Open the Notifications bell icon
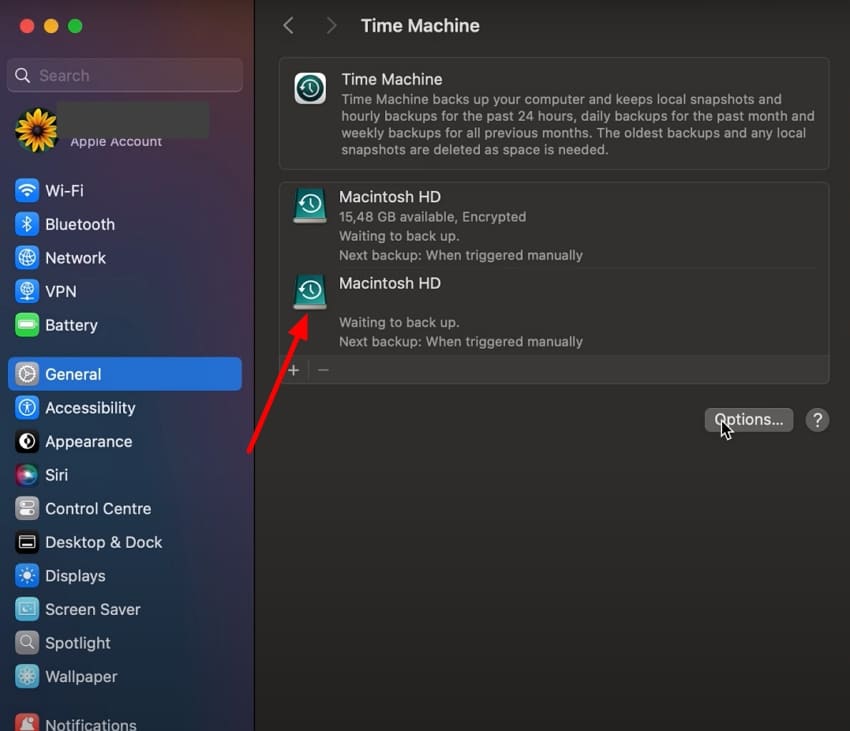Screen dimensions: 850x731 click(x=27, y=722)
